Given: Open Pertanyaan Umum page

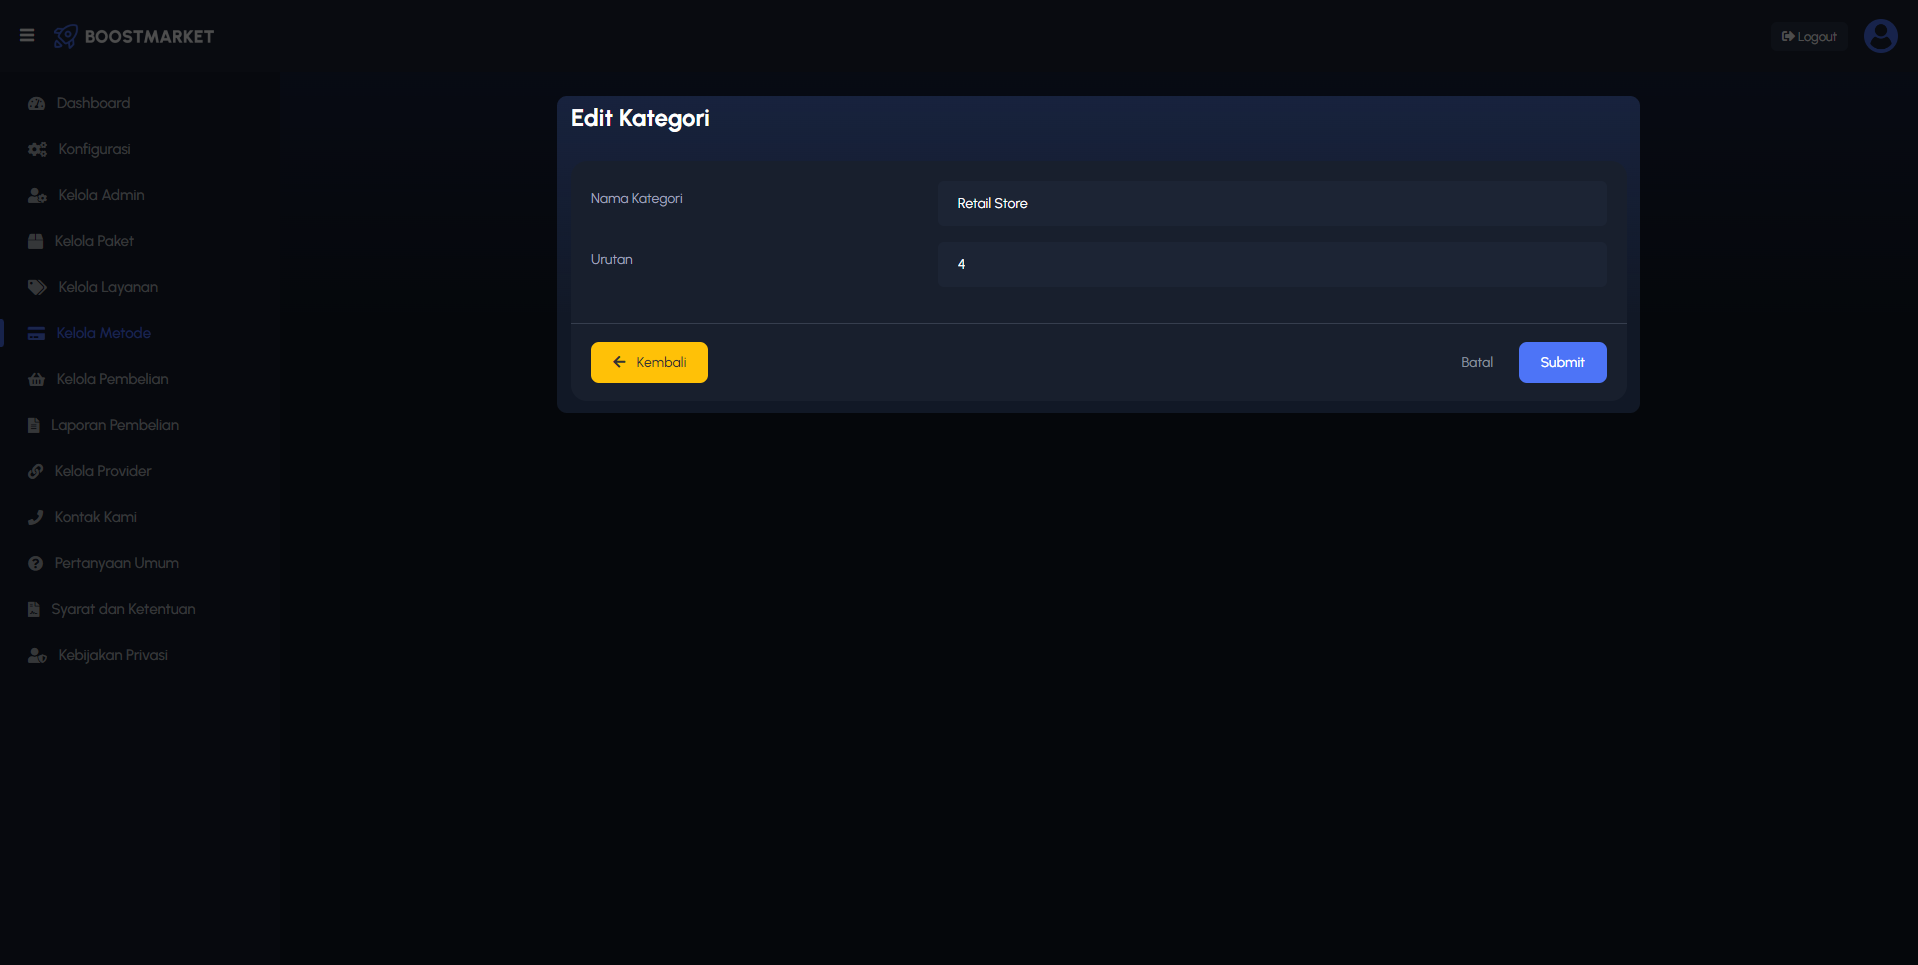Looking at the screenshot, I should [x=116, y=563].
